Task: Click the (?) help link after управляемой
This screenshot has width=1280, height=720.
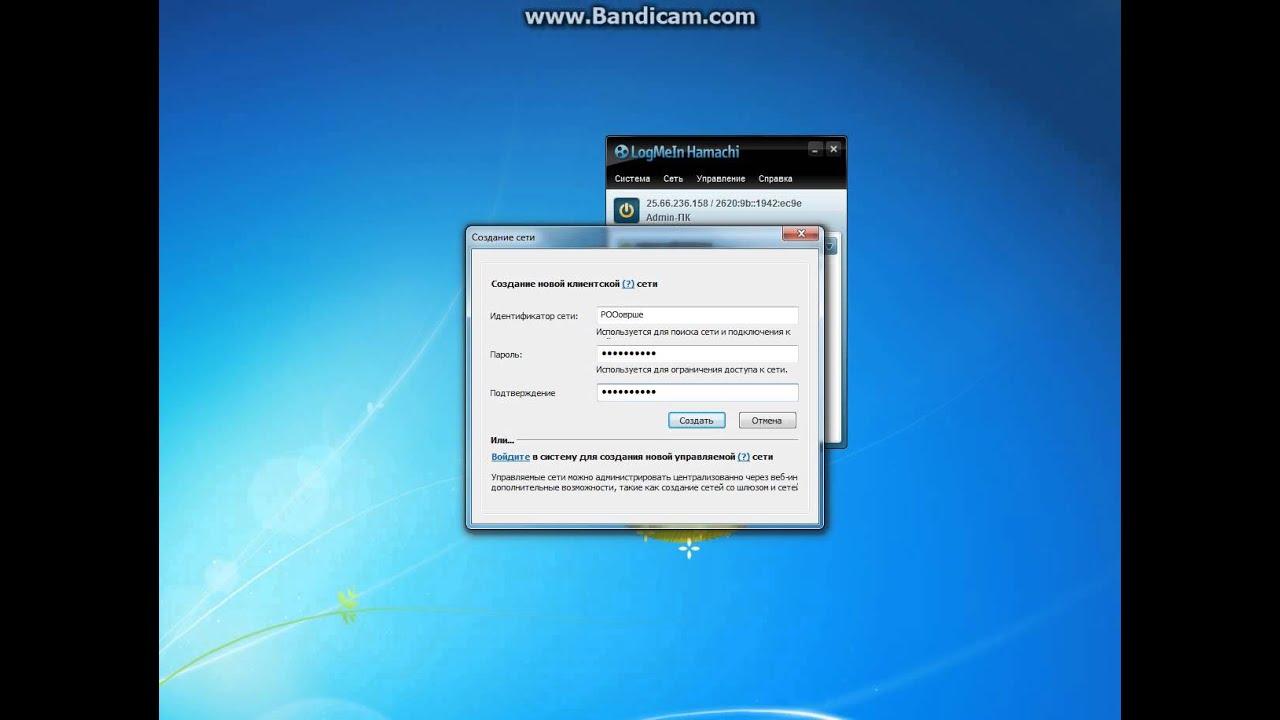Action: click(743, 457)
